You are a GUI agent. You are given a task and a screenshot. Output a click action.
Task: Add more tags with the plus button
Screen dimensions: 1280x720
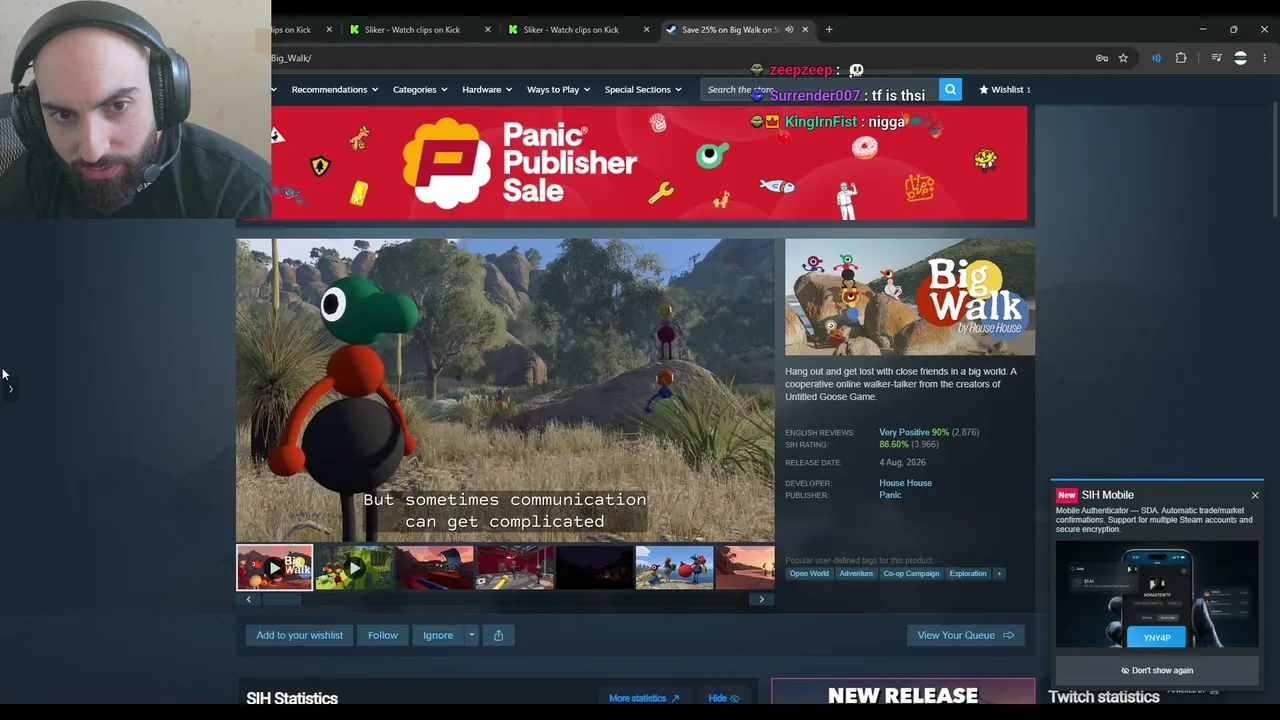tap(998, 574)
